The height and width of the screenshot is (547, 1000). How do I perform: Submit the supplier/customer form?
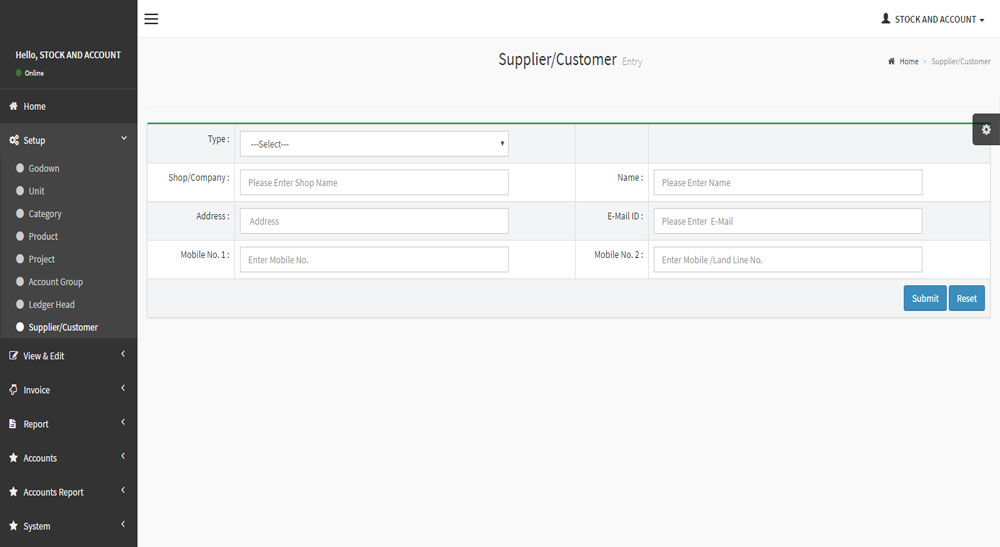coord(925,298)
